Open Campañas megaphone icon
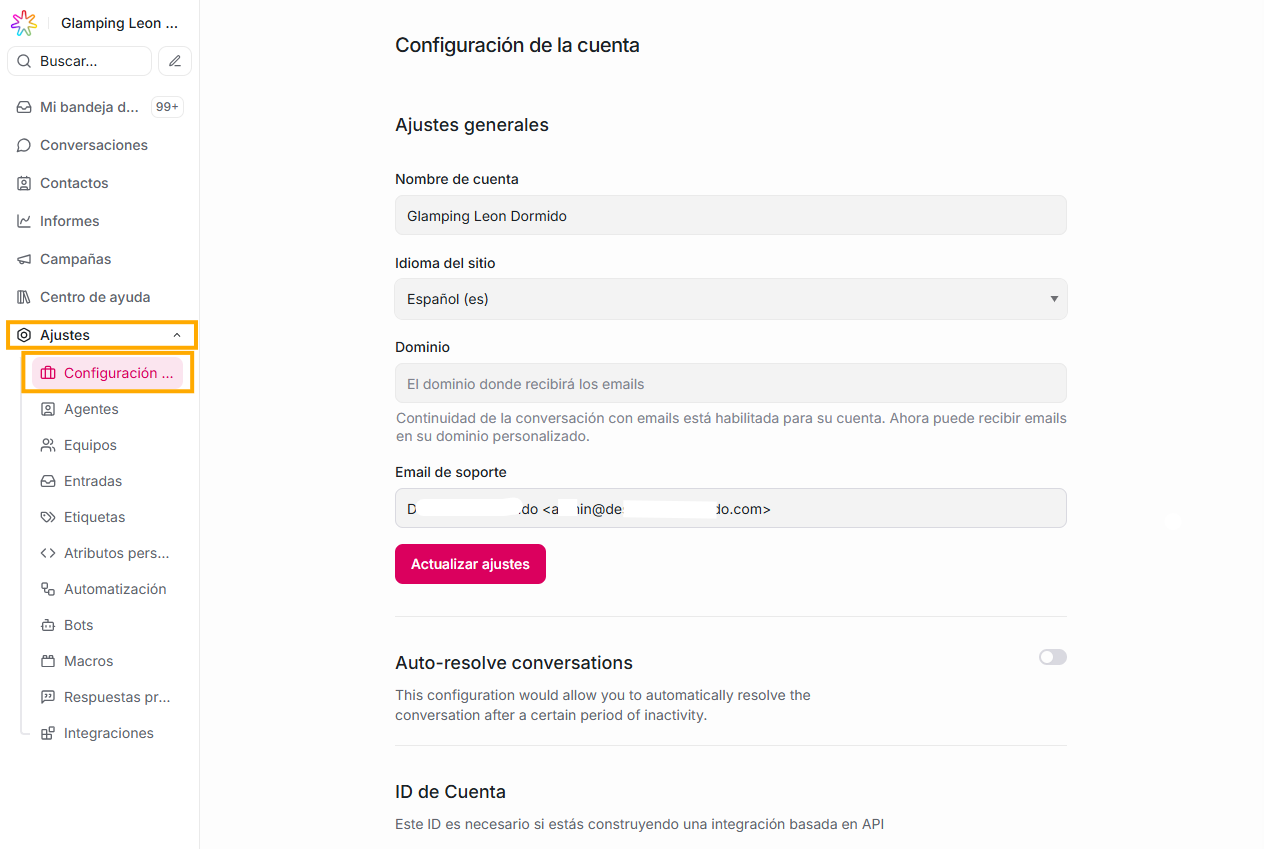1264x849 pixels. coord(24,259)
